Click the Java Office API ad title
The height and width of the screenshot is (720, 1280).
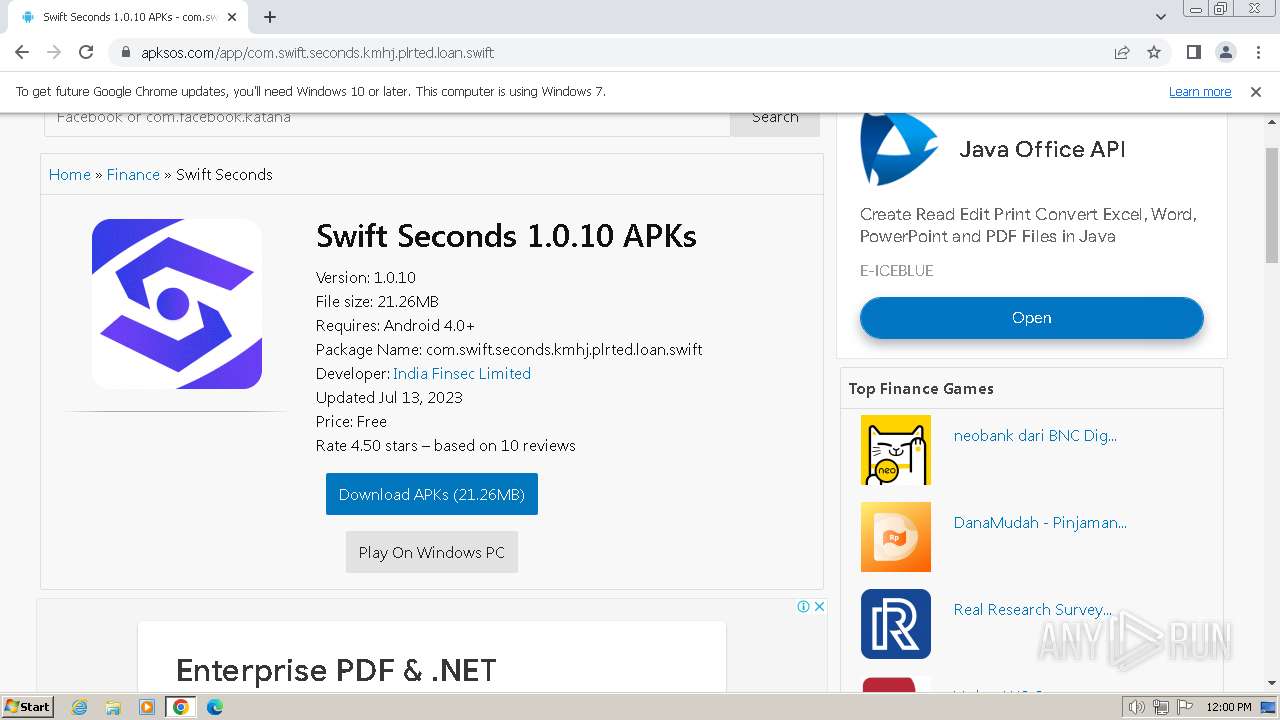coord(1042,149)
